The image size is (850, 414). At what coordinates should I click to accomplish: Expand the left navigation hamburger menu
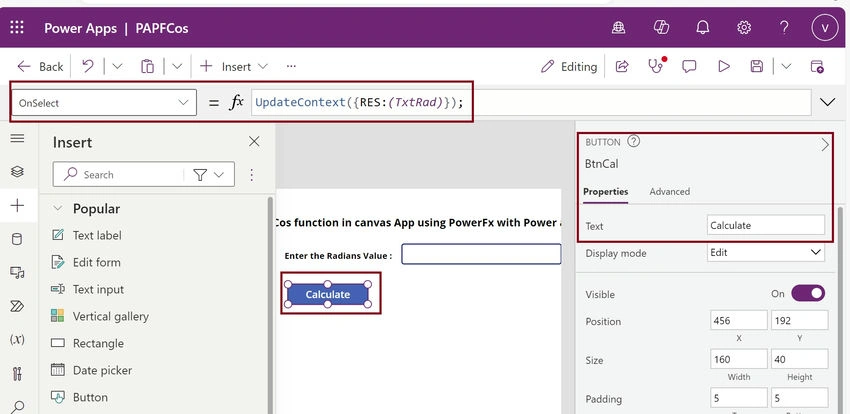[x=17, y=138]
